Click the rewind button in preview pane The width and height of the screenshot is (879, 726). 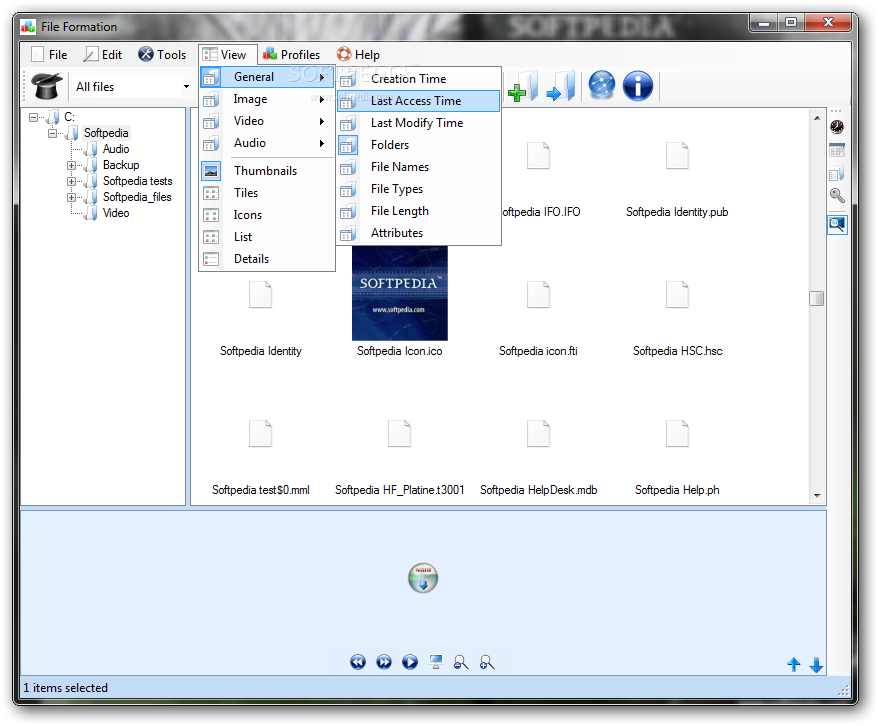point(358,662)
